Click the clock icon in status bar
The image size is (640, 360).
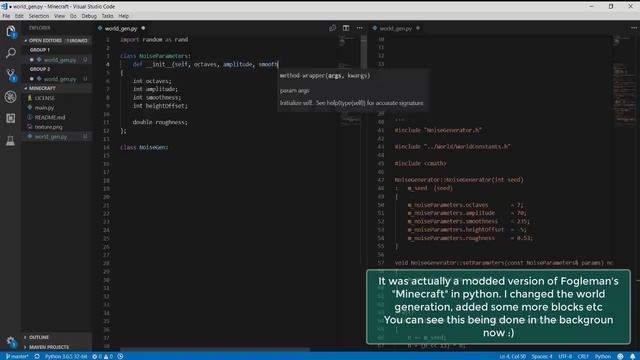click(120, 356)
